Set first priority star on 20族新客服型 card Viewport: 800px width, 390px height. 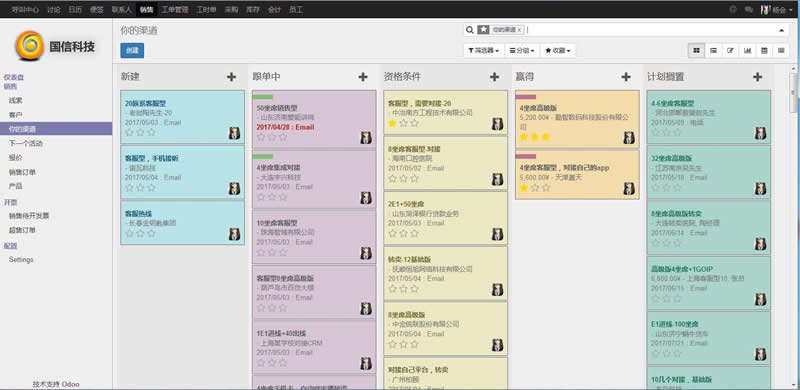[129, 132]
